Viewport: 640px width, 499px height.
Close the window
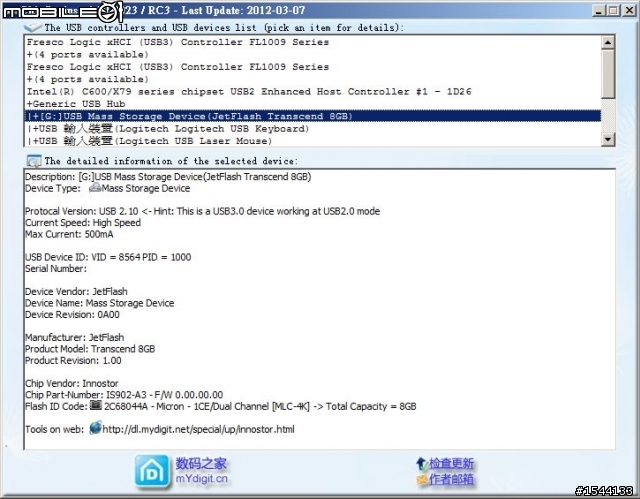point(629,11)
